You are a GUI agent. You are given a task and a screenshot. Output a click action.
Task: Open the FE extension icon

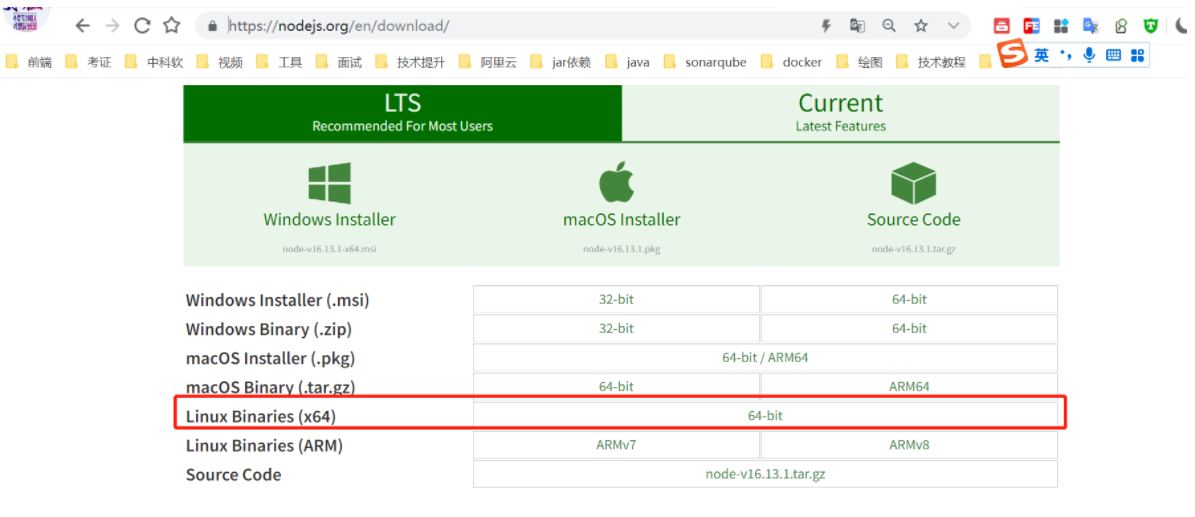[1032, 26]
